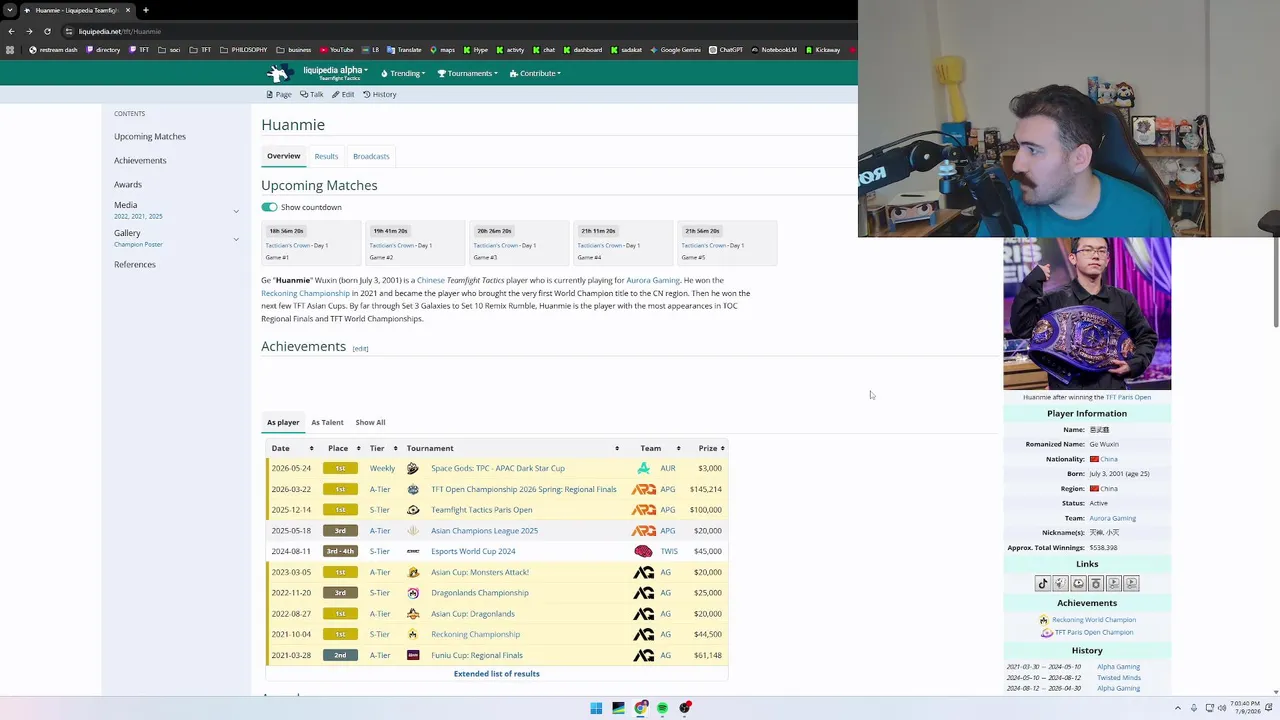The height and width of the screenshot is (720, 1280).
Task: Open the restream dash bookmark
Action: point(53,50)
